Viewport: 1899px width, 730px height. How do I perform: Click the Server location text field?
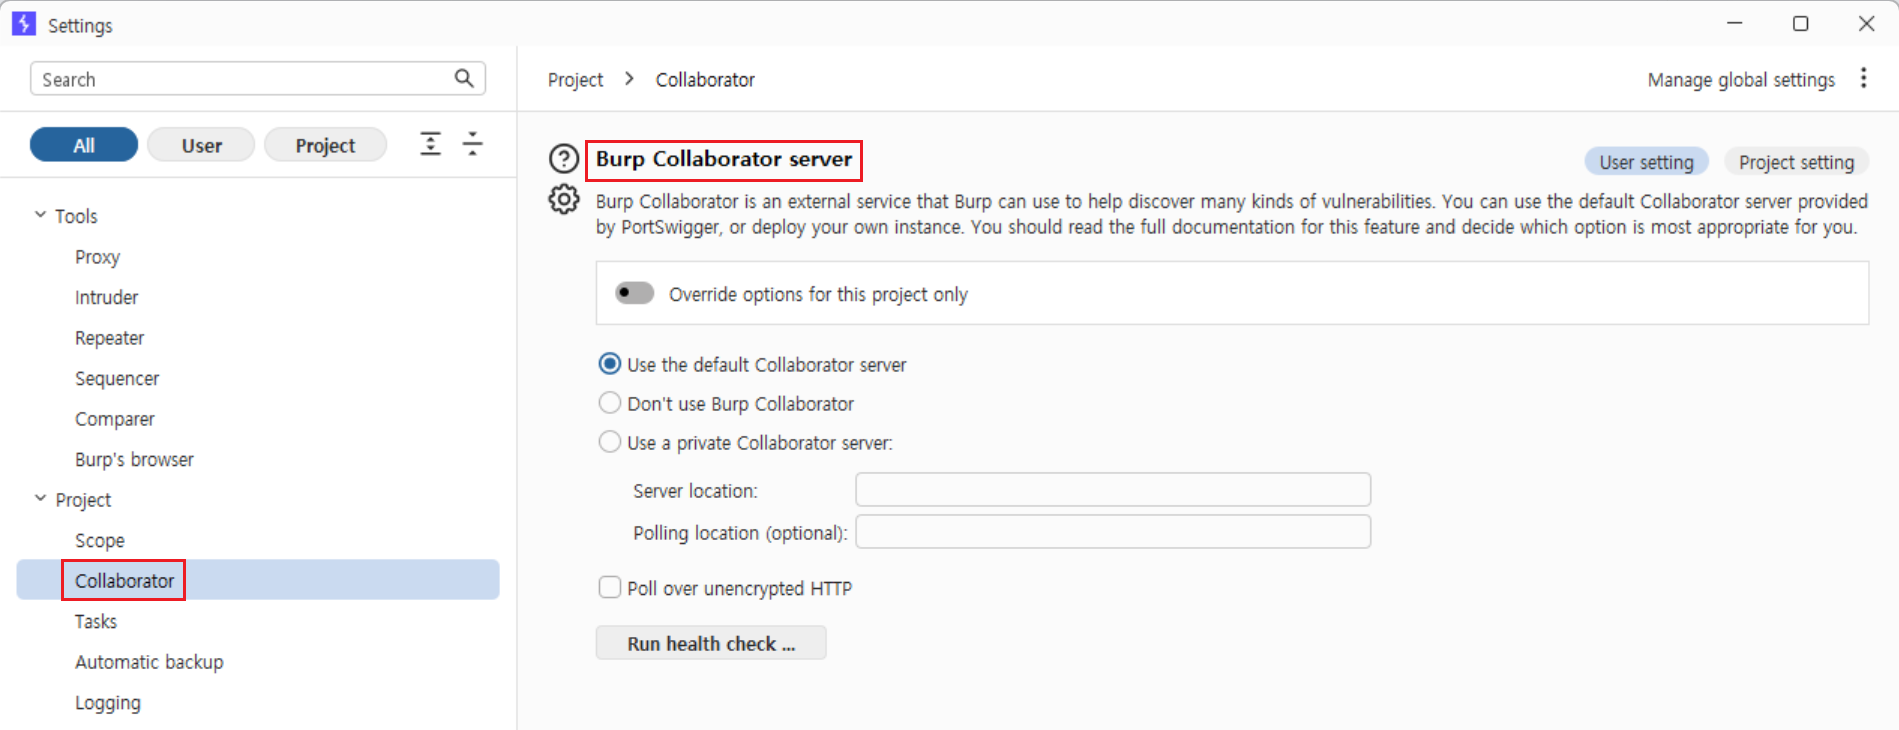(1113, 490)
